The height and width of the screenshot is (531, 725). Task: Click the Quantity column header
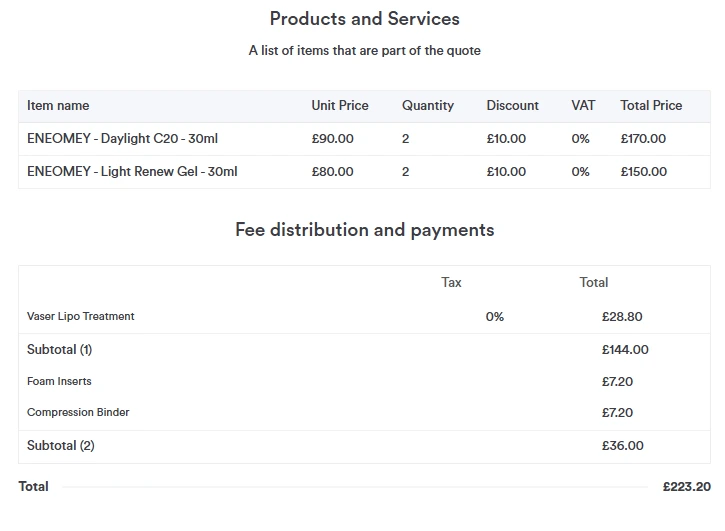click(x=428, y=106)
